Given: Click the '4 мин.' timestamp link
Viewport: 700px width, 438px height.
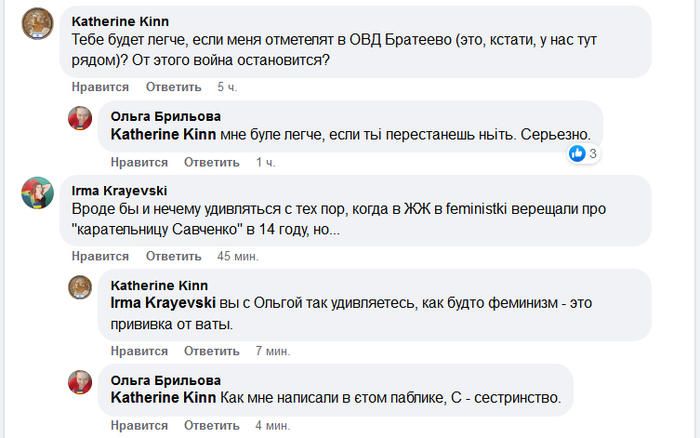Looking at the screenshot, I should (272, 424).
